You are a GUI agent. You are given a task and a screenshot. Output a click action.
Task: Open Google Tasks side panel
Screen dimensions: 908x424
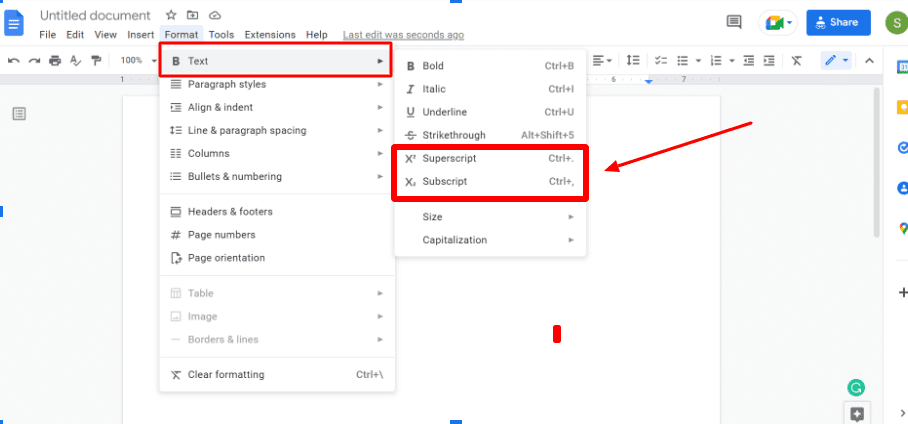click(902, 148)
